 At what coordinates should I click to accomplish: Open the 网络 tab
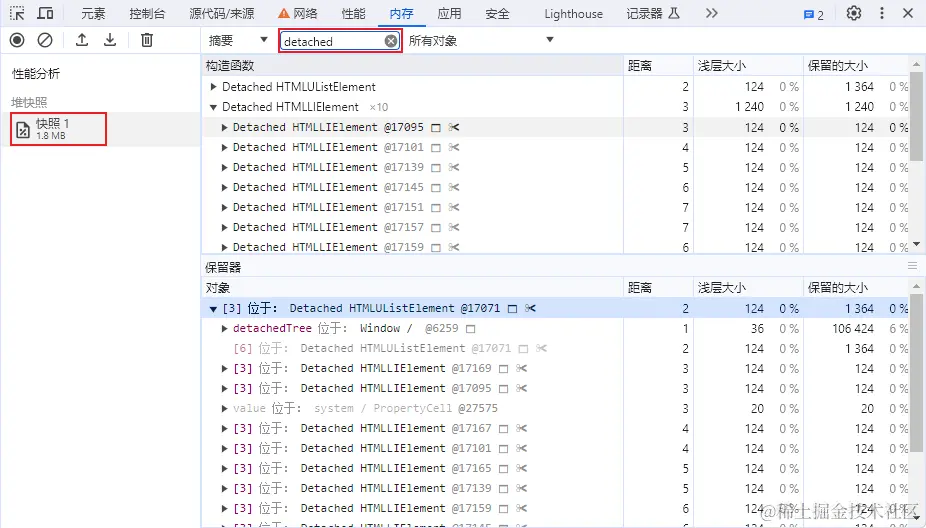coord(298,14)
